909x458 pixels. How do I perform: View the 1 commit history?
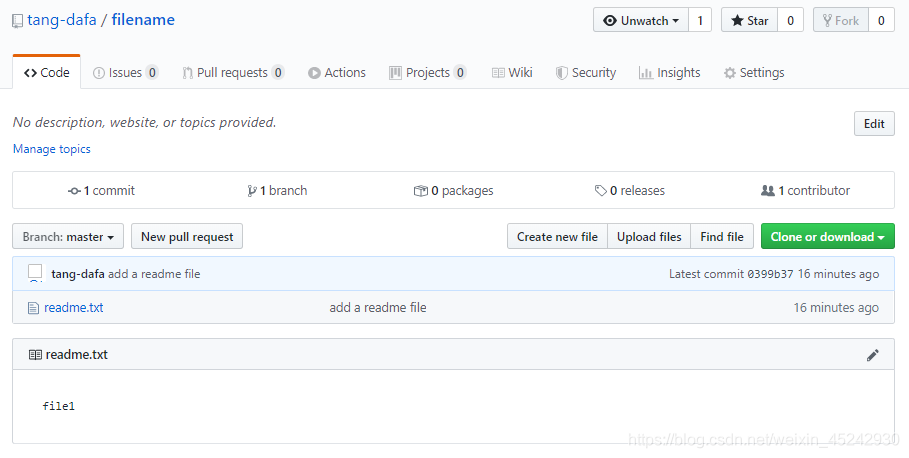pos(101,191)
